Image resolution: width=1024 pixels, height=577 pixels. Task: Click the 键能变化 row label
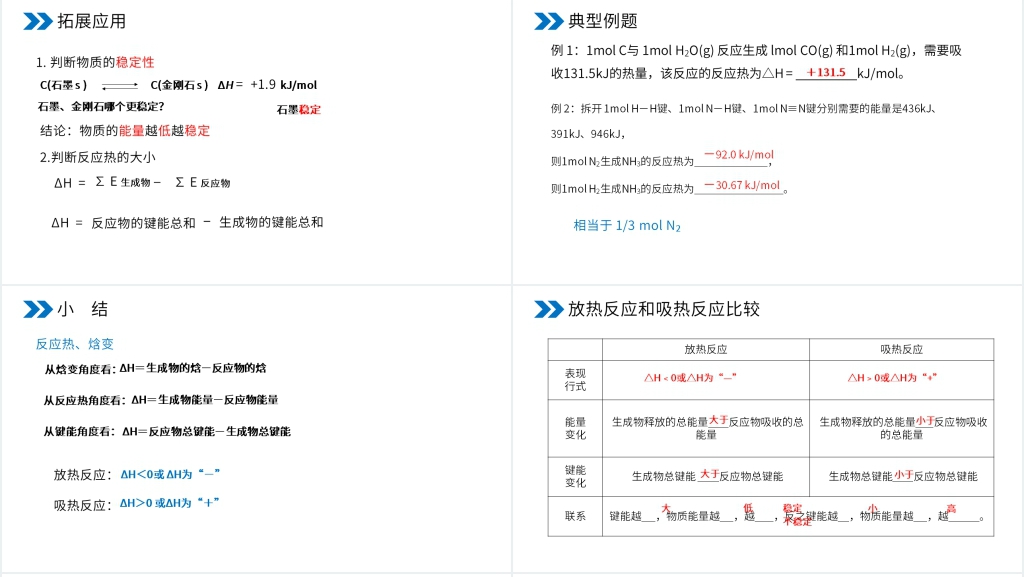click(x=575, y=476)
